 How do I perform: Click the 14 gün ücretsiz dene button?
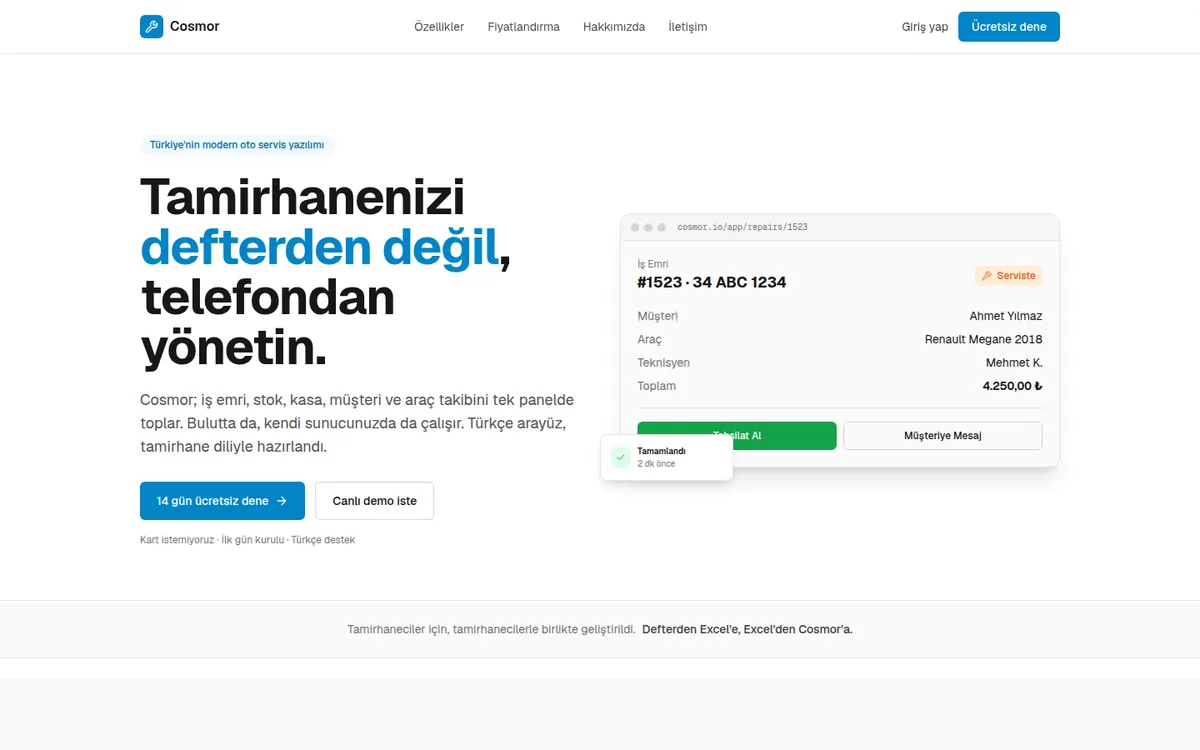pos(222,501)
